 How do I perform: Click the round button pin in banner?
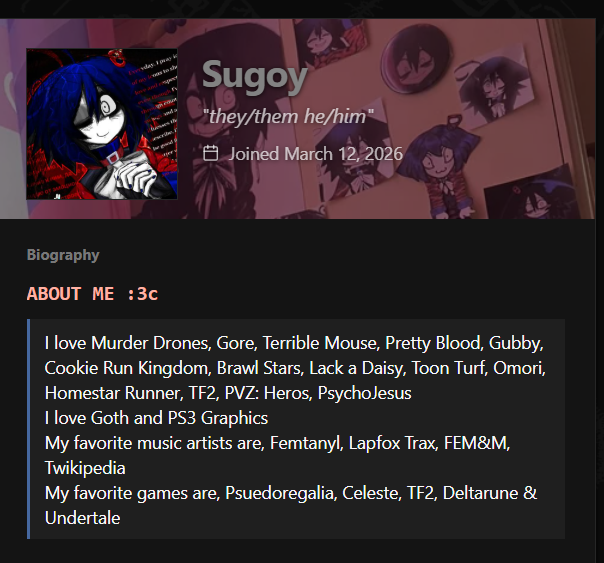coord(415,59)
